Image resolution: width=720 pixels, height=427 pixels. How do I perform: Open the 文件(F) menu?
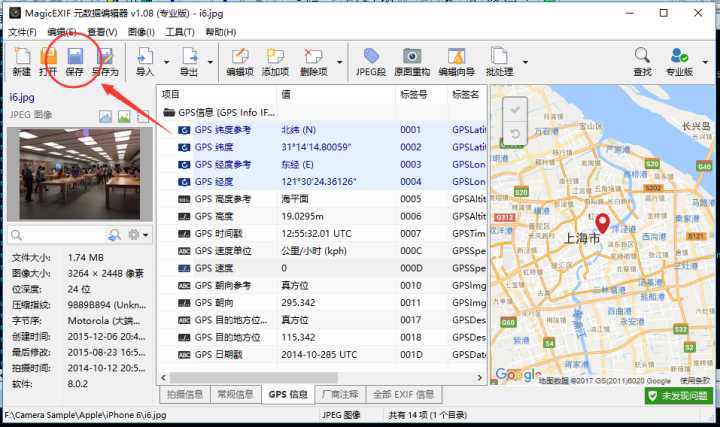point(22,32)
